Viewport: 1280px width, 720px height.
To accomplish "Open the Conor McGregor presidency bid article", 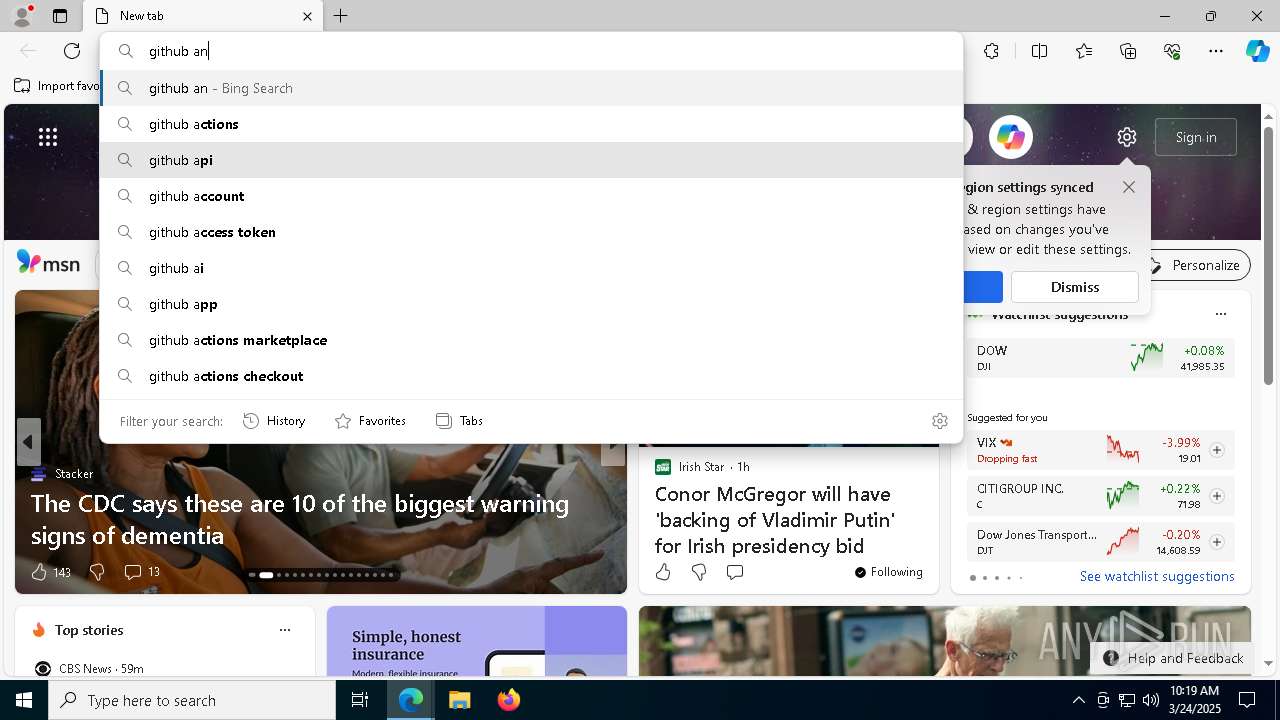I will (775, 520).
